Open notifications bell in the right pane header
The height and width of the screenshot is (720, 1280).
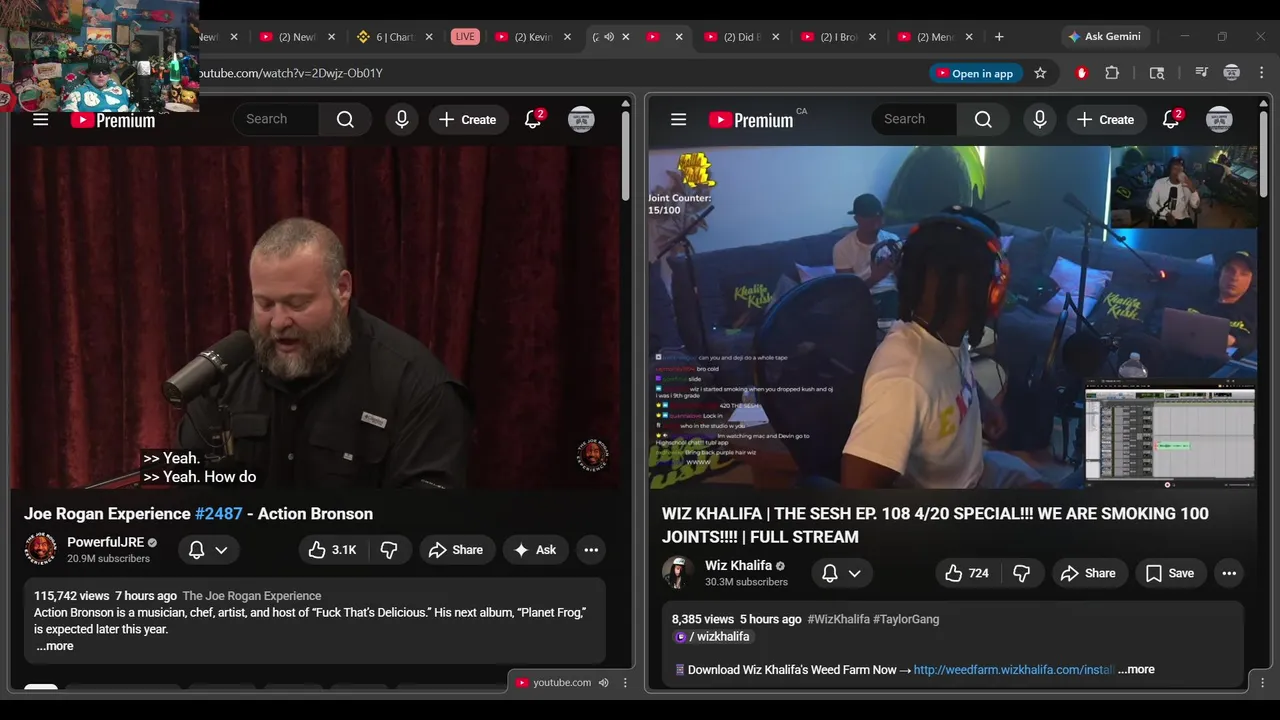[1172, 120]
